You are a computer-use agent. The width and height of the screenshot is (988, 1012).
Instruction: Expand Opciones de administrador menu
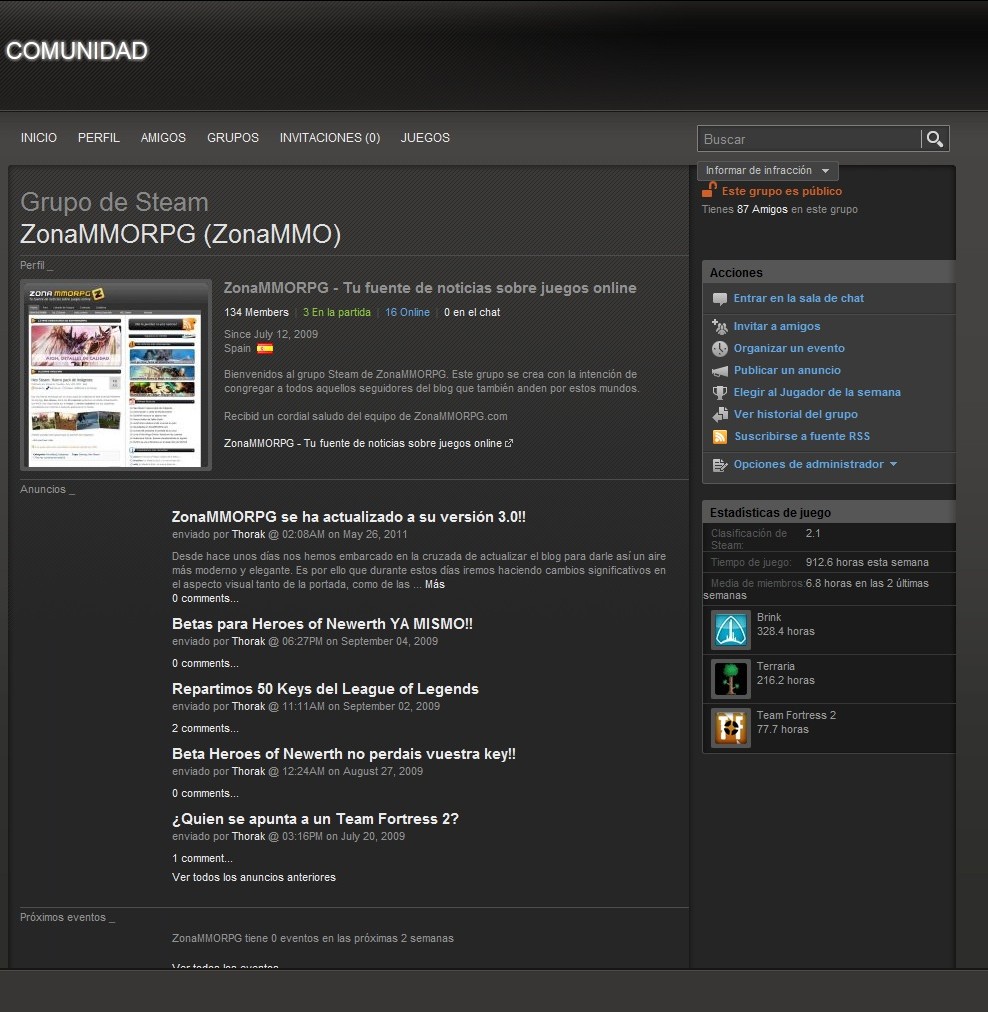[814, 465]
